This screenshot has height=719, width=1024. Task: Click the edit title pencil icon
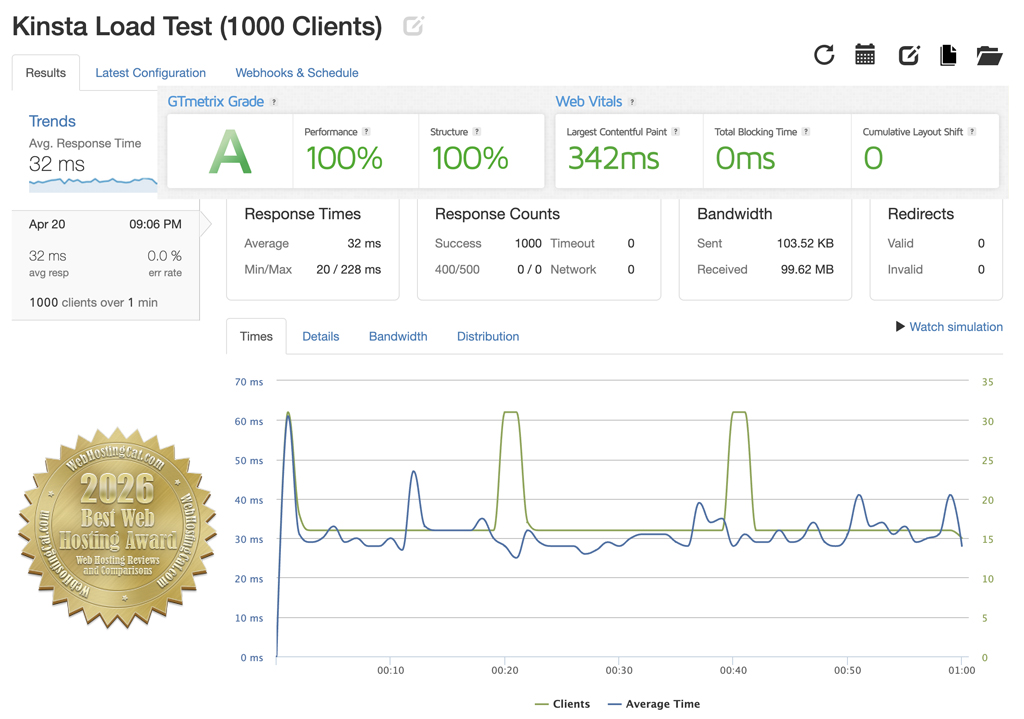click(413, 26)
